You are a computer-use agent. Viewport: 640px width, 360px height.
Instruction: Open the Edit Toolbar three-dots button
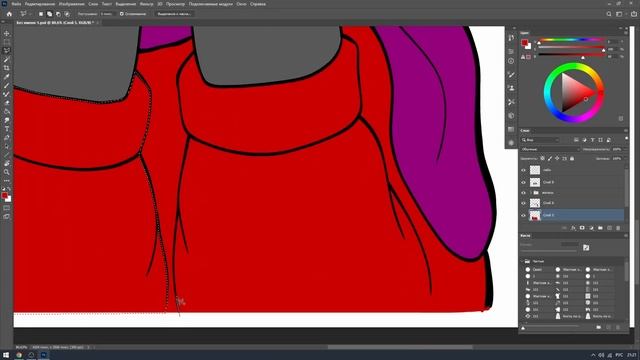click(x=7, y=180)
